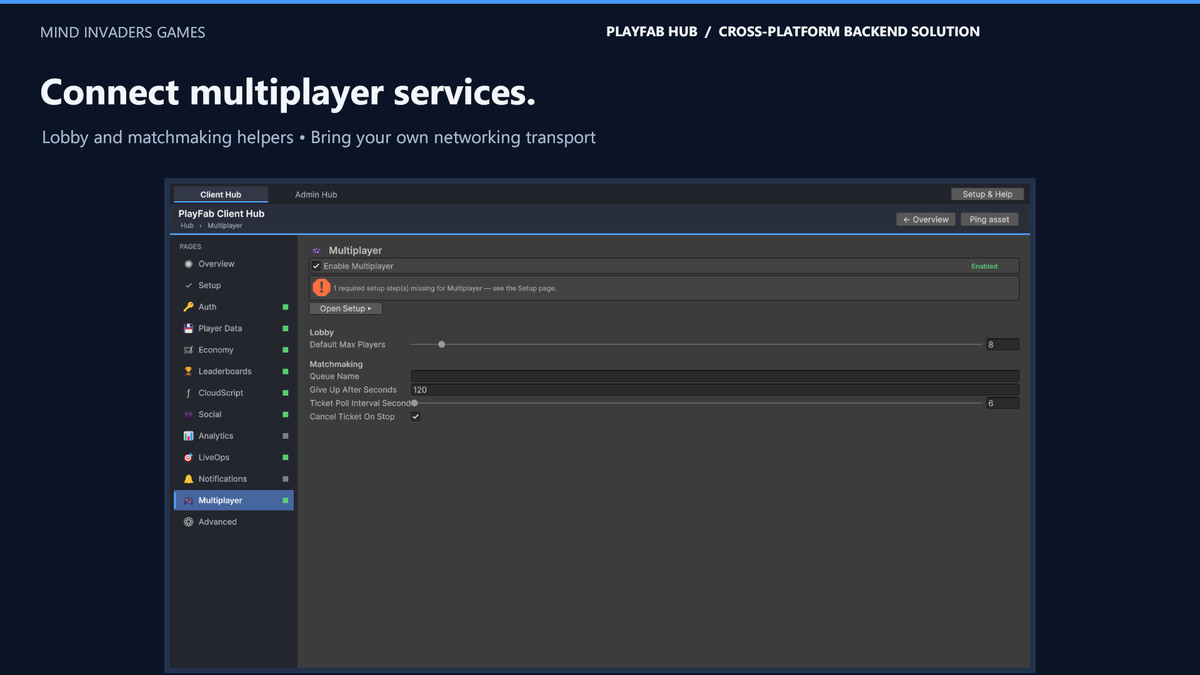Click the green status square beside Leaderboards
This screenshot has width=1200, height=675.
285,371
